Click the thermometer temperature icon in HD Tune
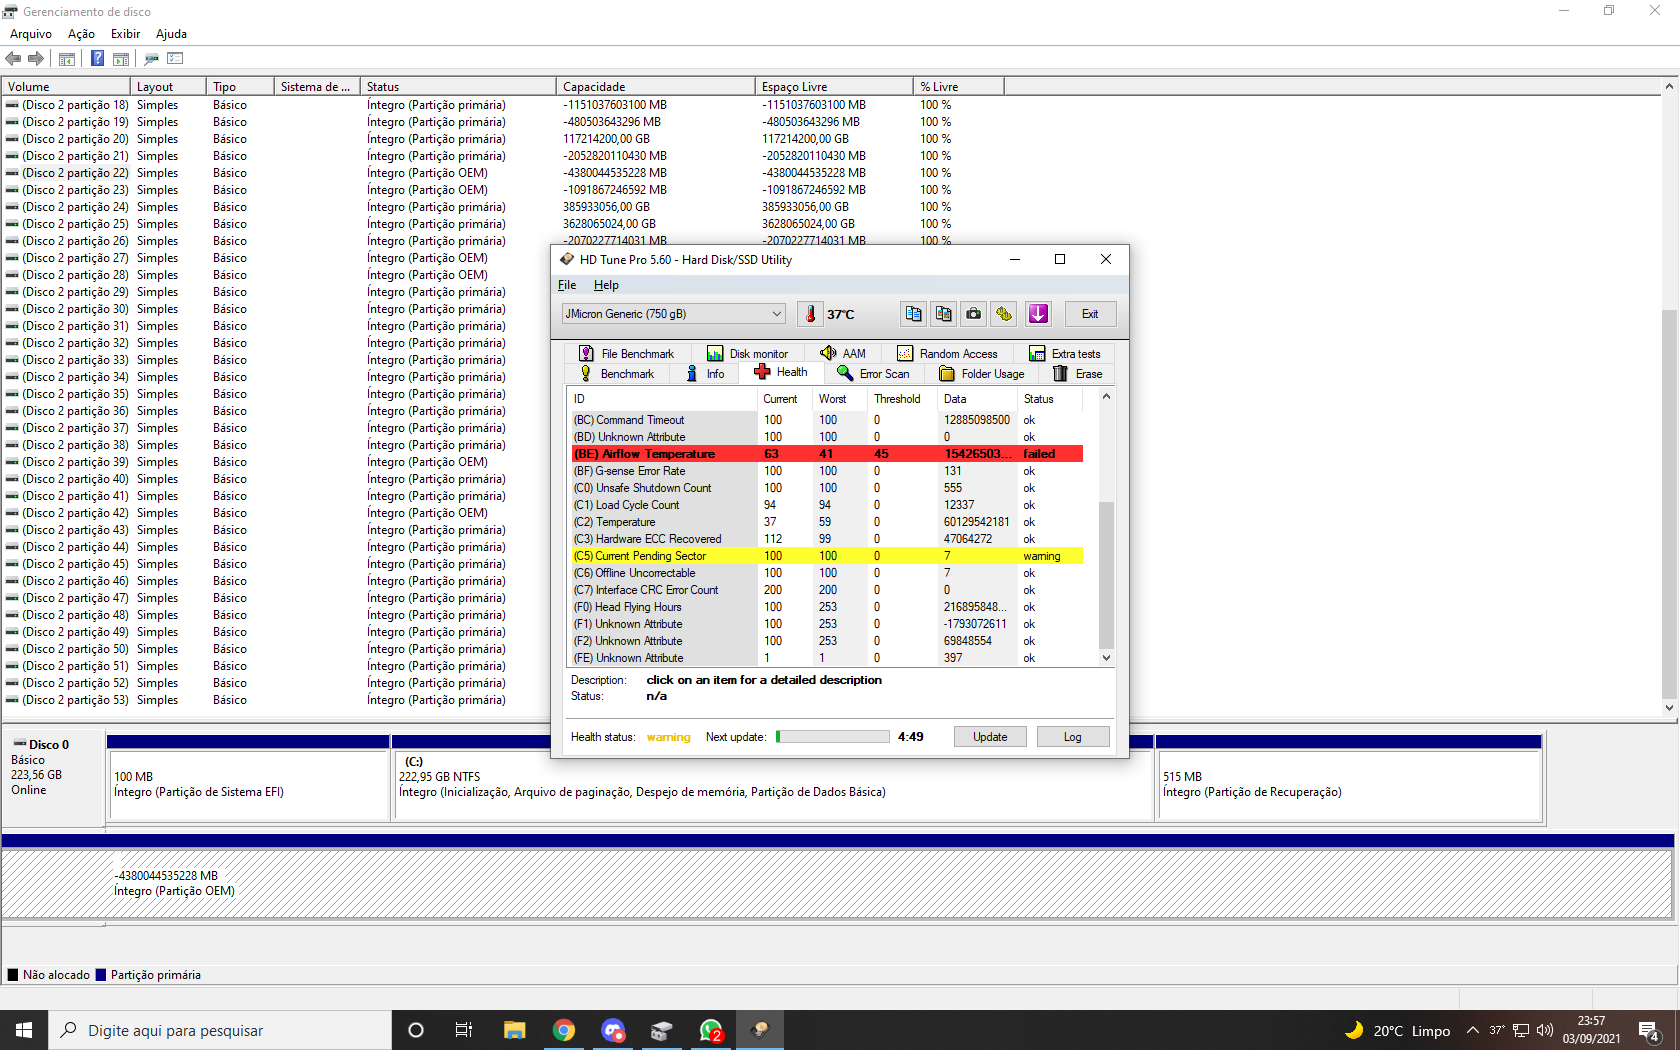1680x1050 pixels. [x=810, y=314]
